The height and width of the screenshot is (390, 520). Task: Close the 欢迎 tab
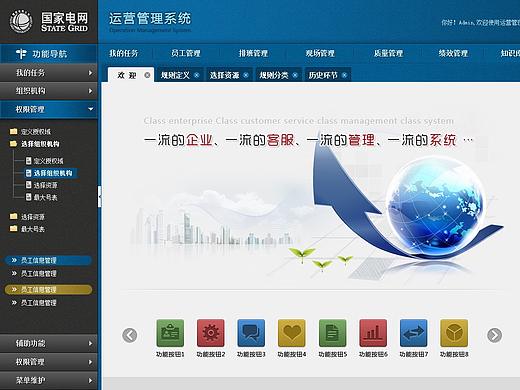pos(147,75)
